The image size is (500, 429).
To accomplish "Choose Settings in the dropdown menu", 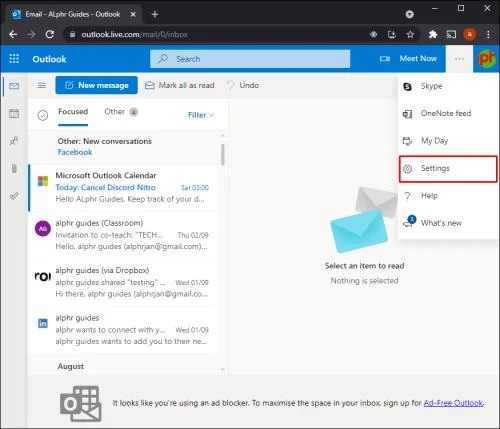I will (x=448, y=169).
